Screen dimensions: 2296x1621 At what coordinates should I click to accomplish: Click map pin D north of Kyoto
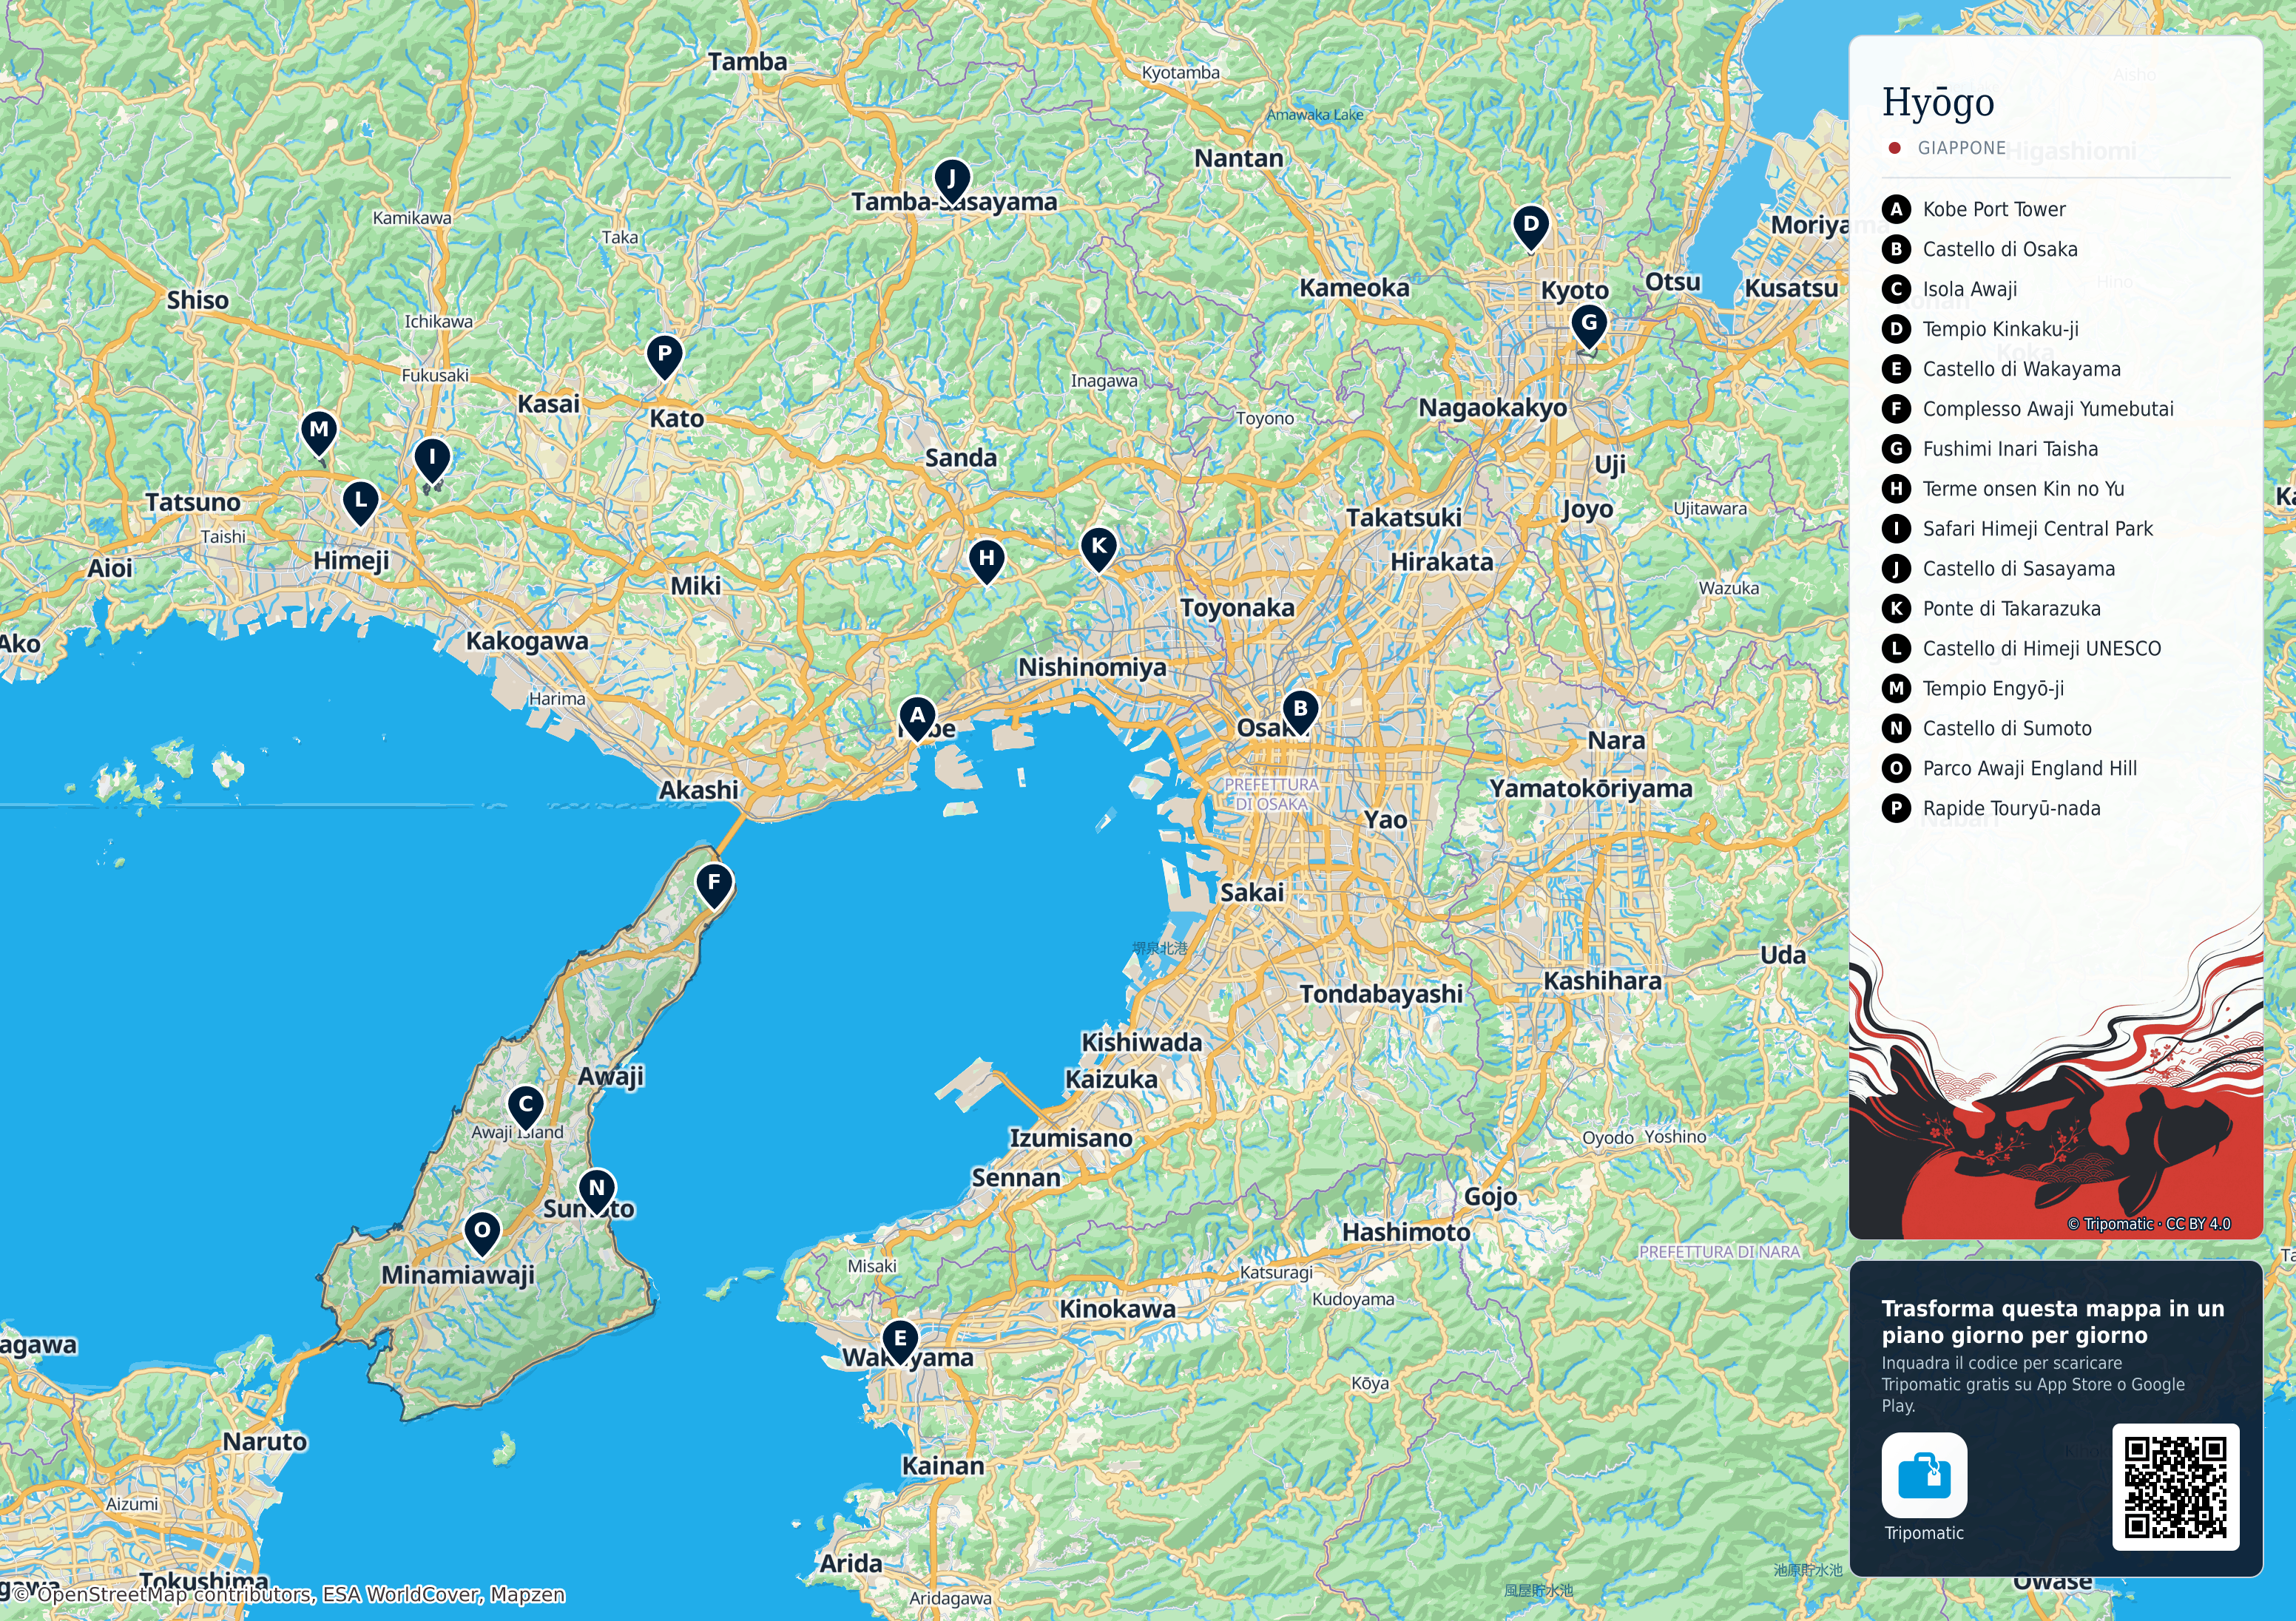pyautogui.click(x=1531, y=228)
